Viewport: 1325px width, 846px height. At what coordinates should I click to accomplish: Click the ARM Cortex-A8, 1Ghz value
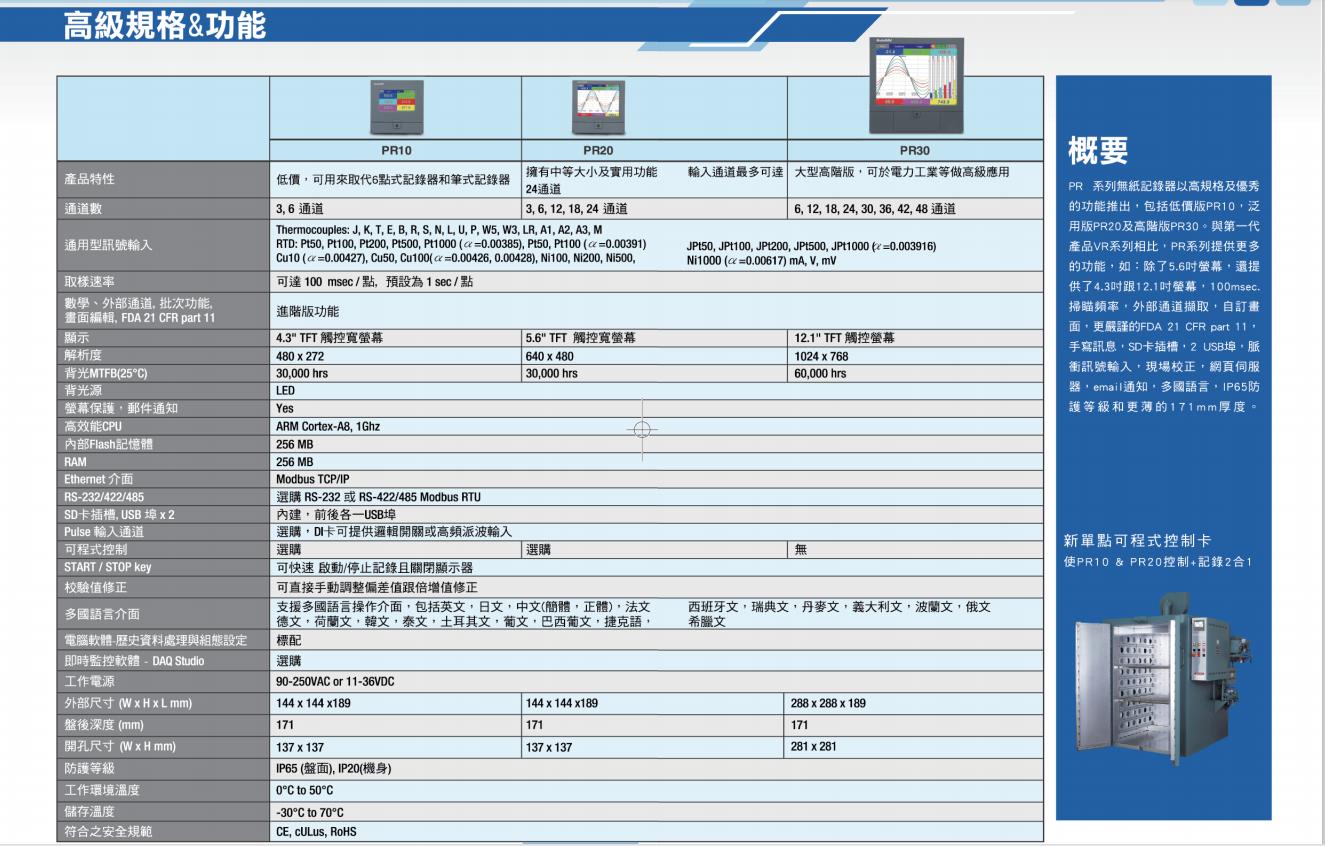328,426
